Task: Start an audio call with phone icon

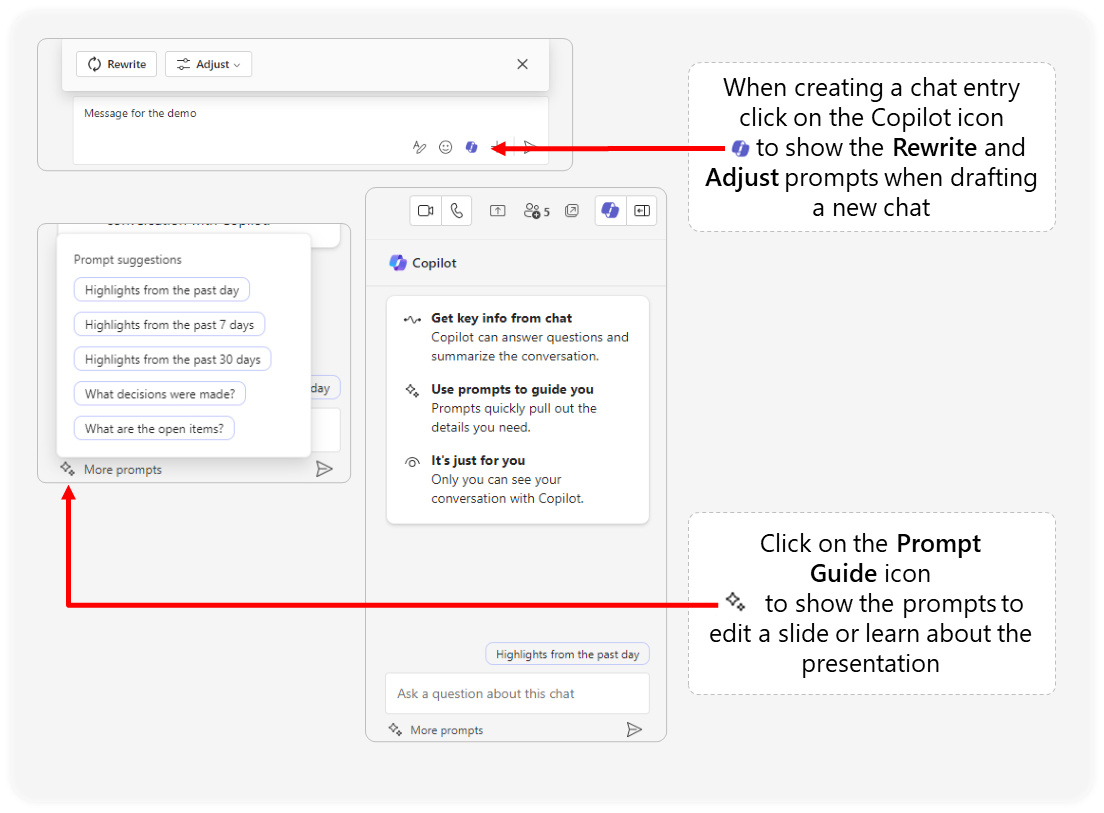Action: [x=457, y=211]
